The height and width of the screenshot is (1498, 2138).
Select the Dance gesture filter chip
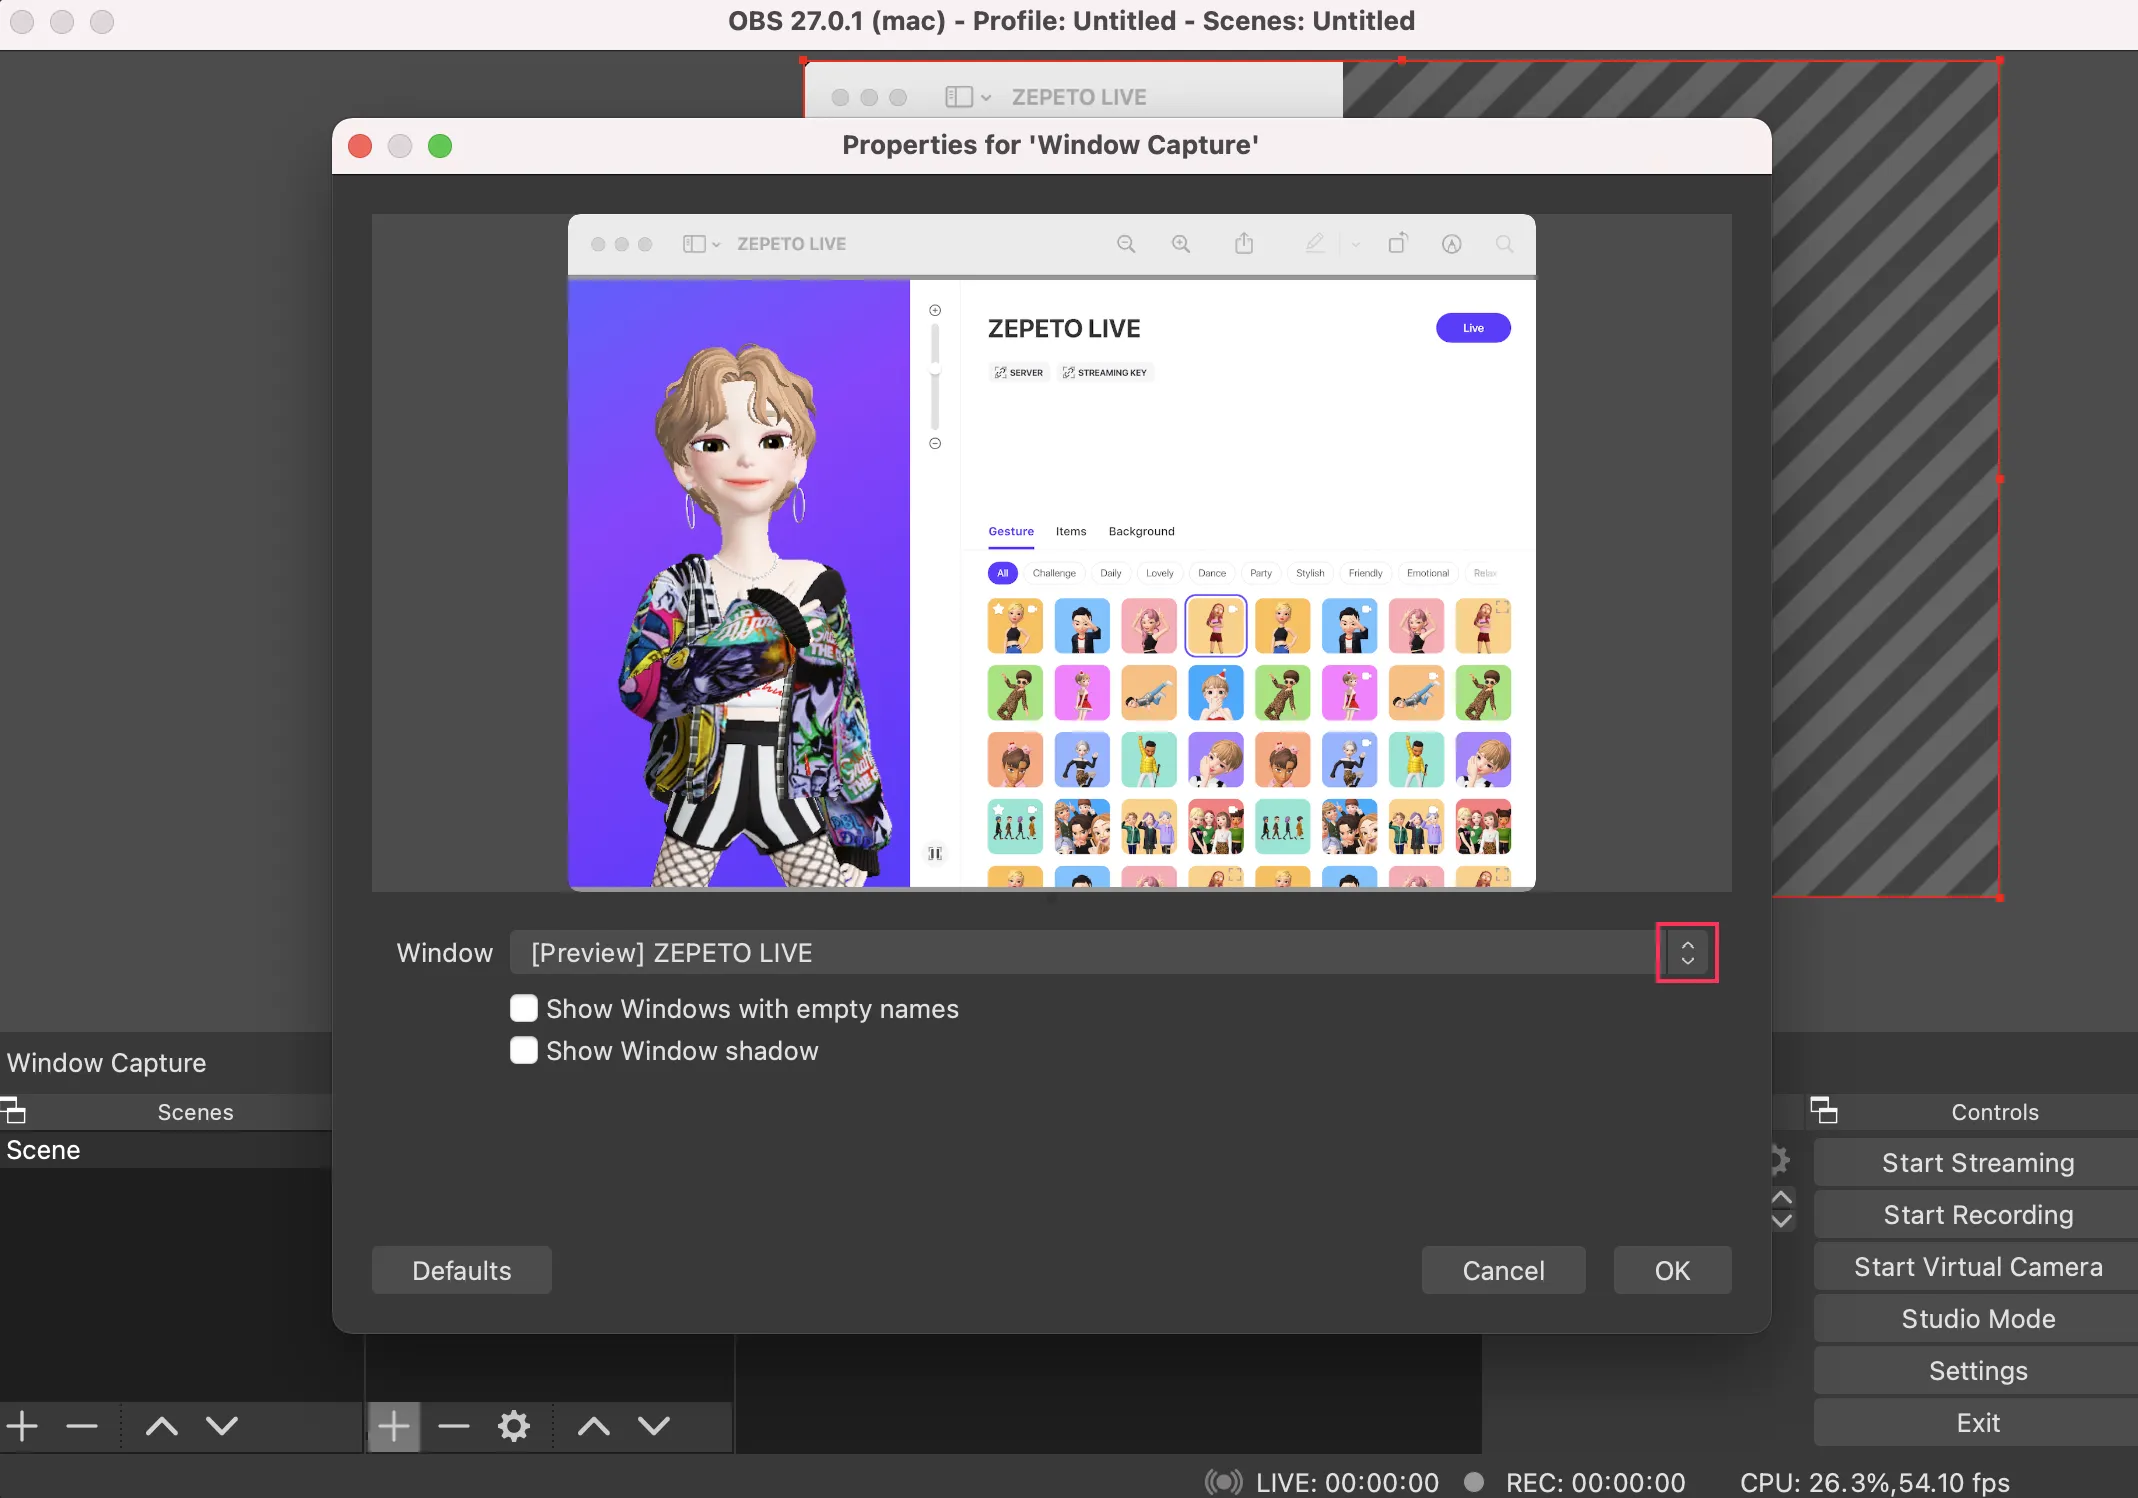1212,573
